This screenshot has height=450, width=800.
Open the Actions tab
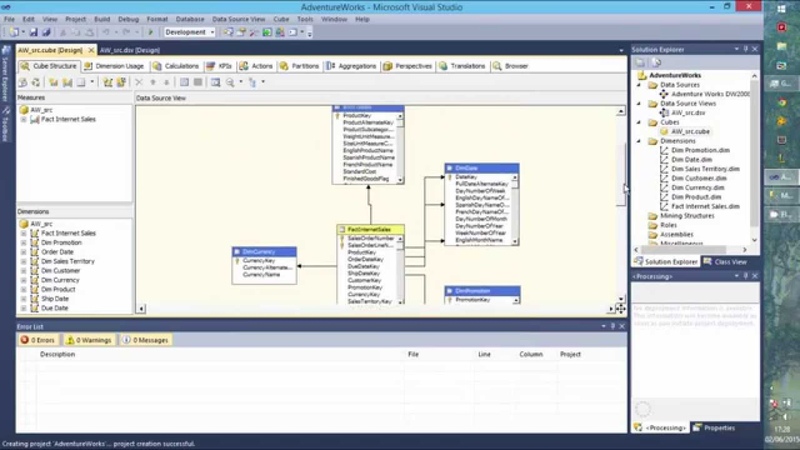tap(256, 66)
